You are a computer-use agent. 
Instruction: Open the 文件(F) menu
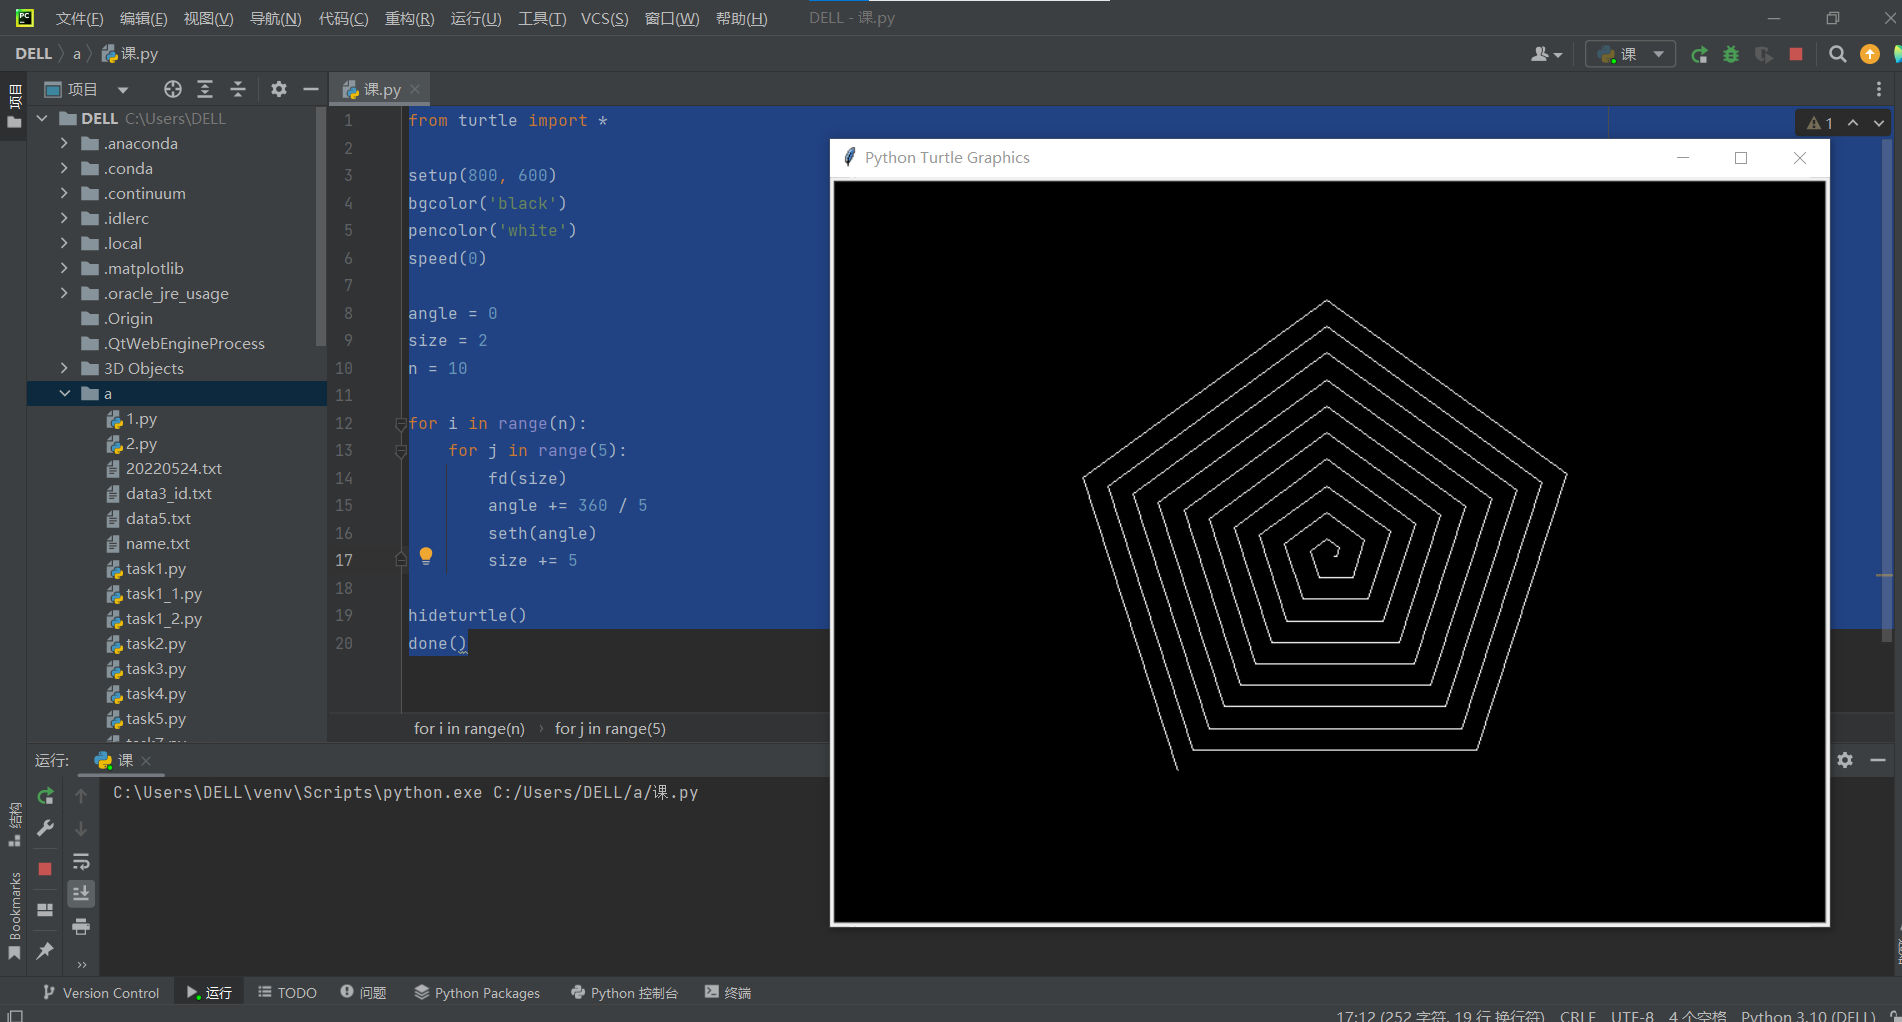point(79,18)
